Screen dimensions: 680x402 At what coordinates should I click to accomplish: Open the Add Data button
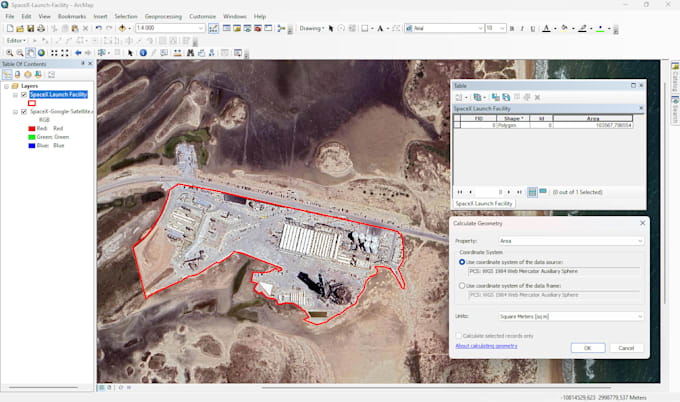tap(122, 29)
